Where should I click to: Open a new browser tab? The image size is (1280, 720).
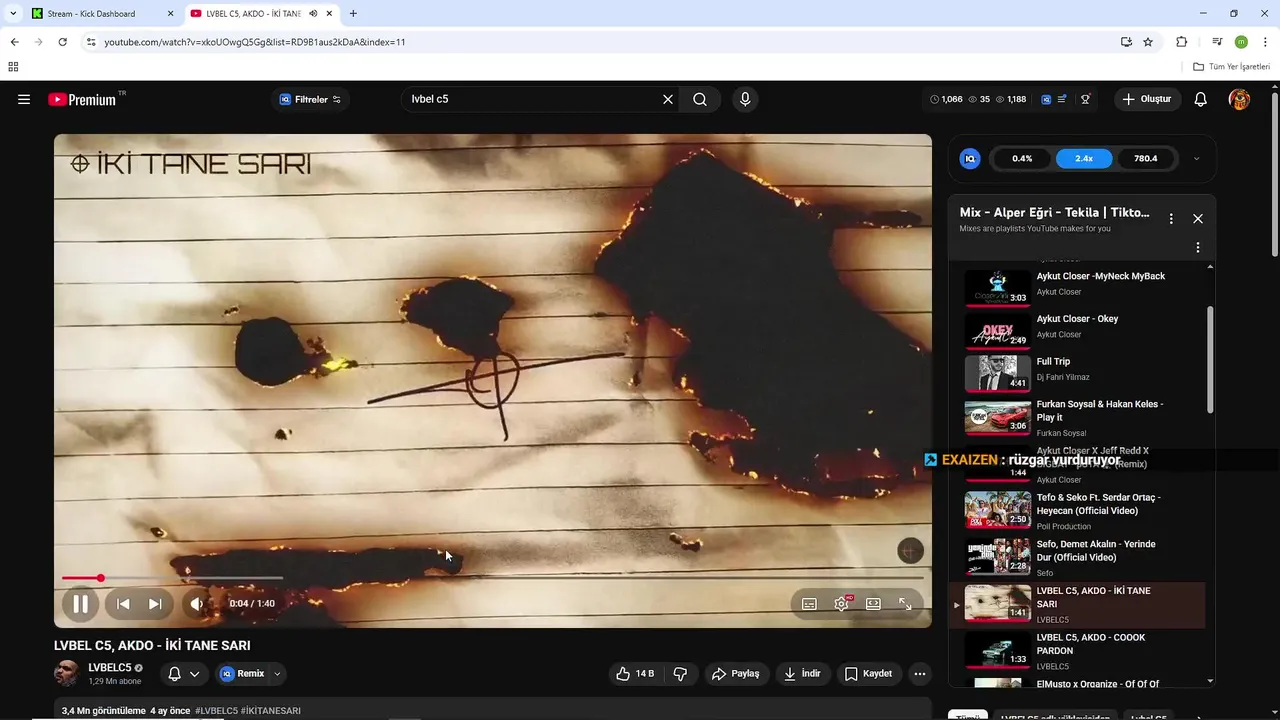[x=353, y=14]
